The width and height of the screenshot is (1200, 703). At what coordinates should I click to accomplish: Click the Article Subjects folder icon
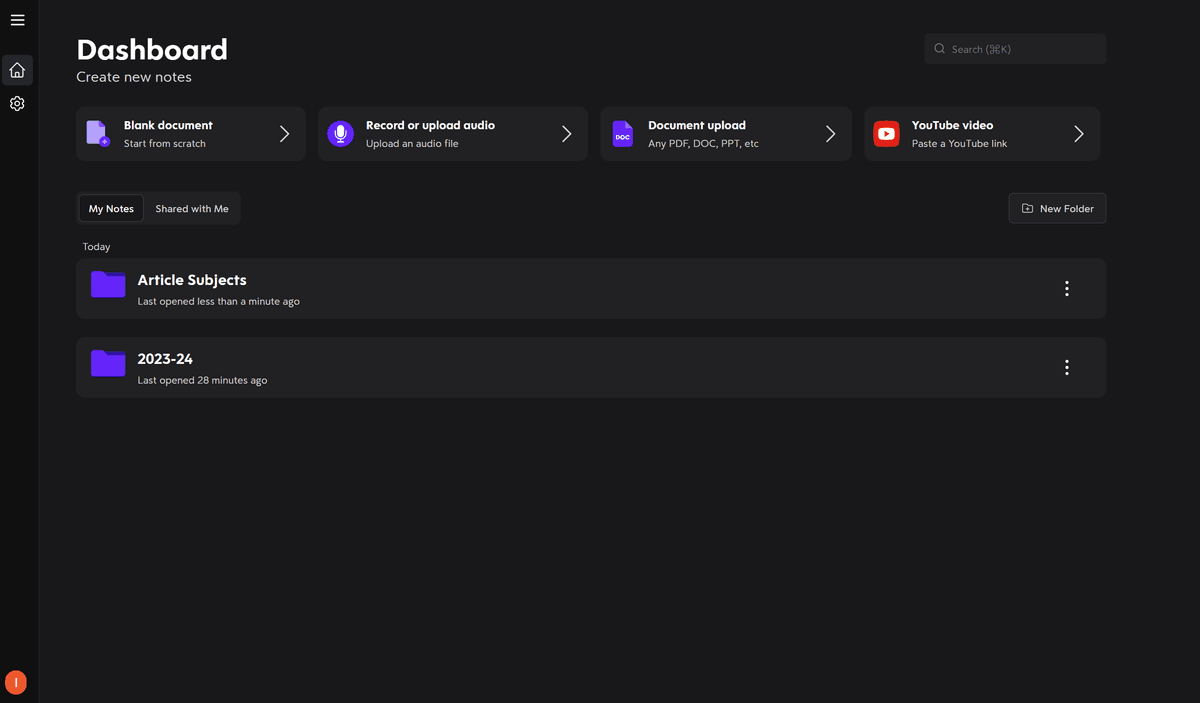click(107, 284)
